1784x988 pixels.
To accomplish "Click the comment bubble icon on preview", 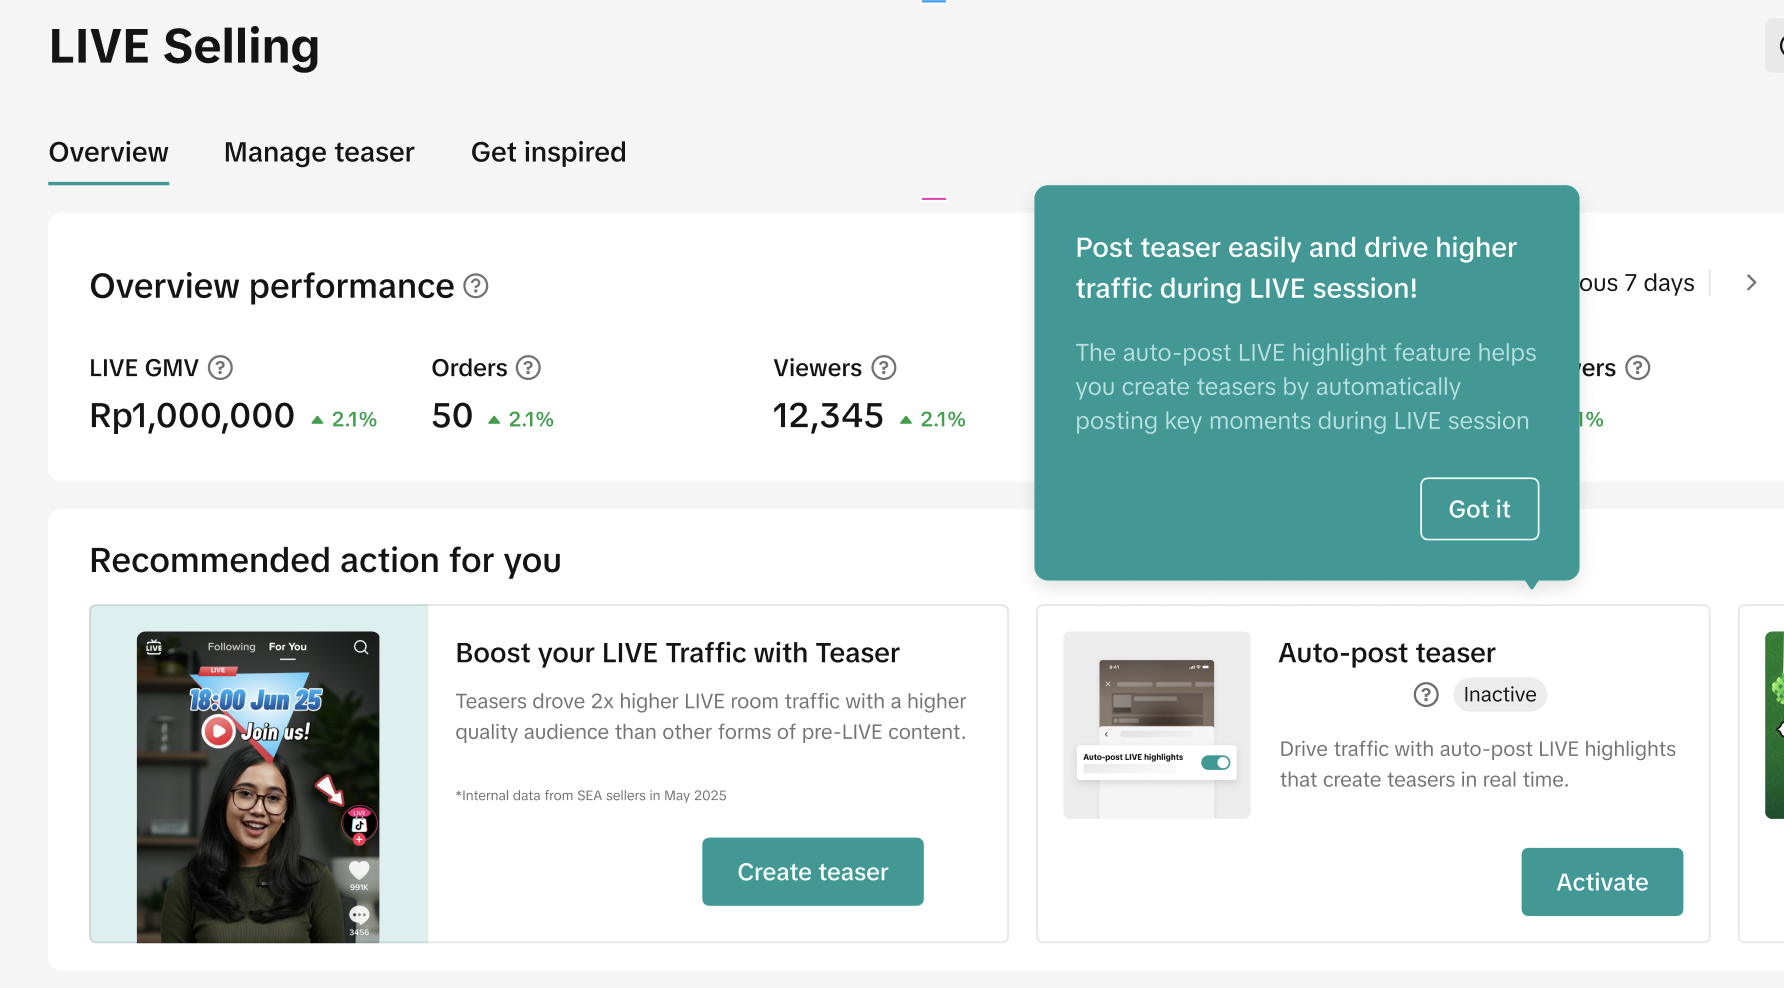I will coord(359,915).
